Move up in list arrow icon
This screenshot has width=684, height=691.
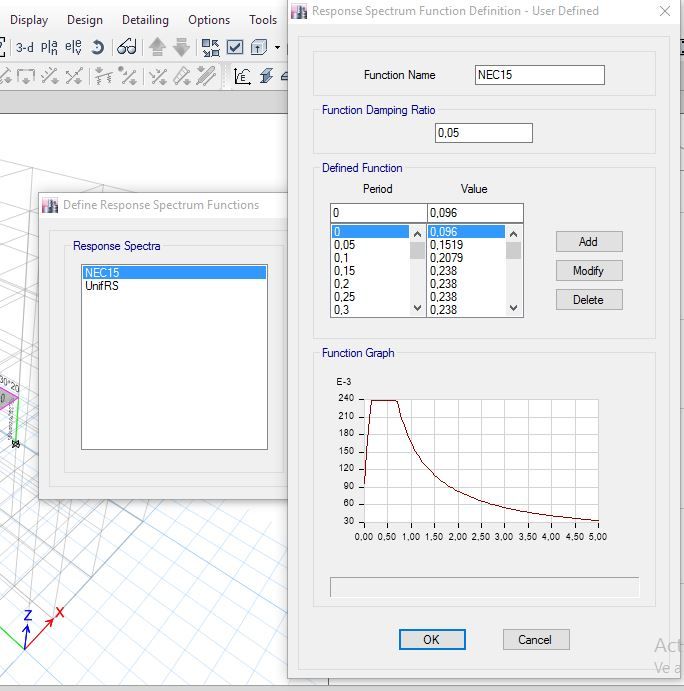[157, 47]
